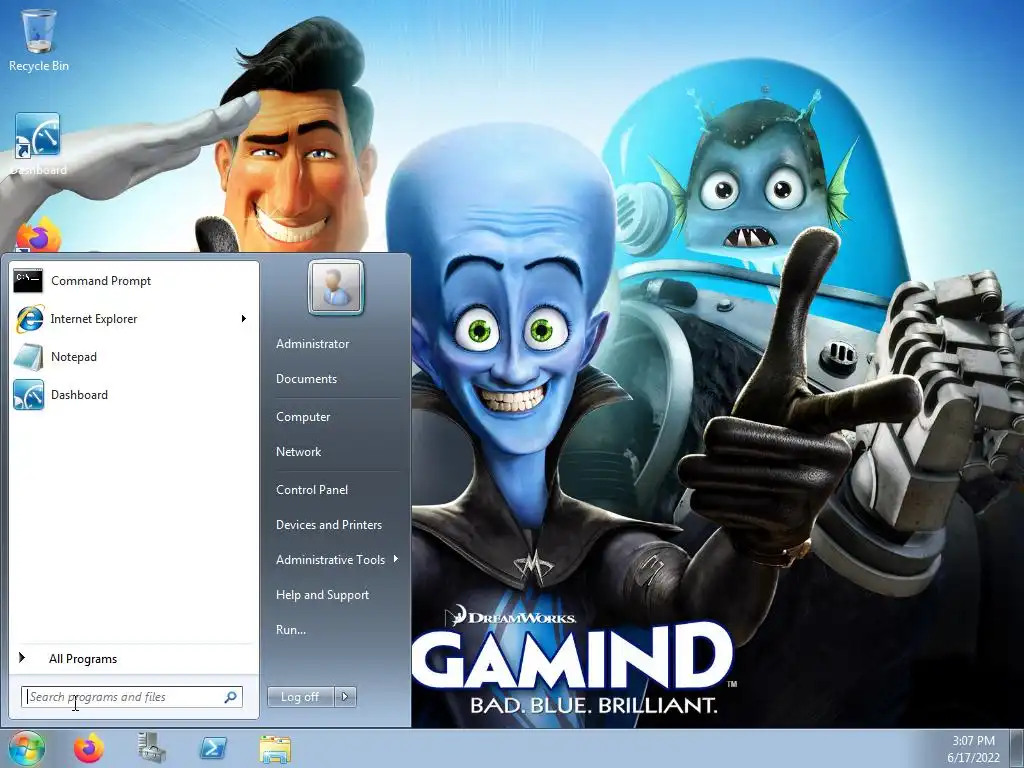Select All Programs label

click(x=83, y=659)
